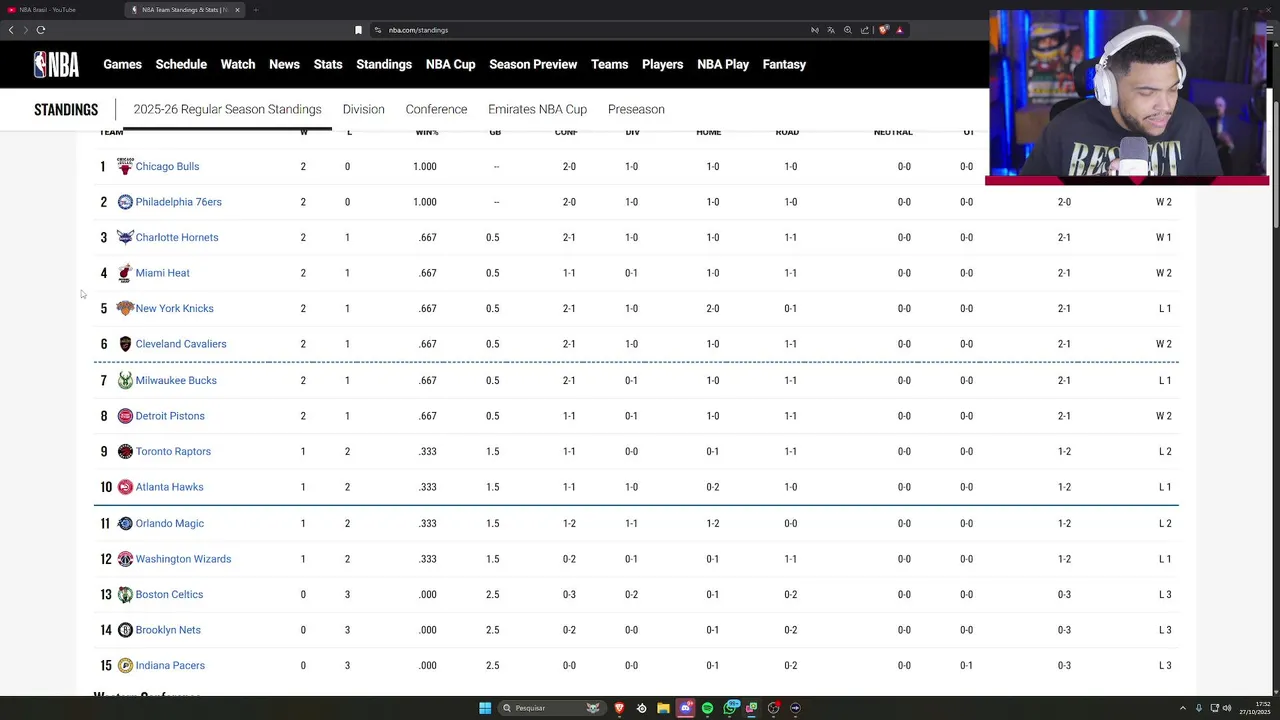Click the Pesquisar taskbar search box
Screen dimensions: 1280x720
(x=553, y=708)
